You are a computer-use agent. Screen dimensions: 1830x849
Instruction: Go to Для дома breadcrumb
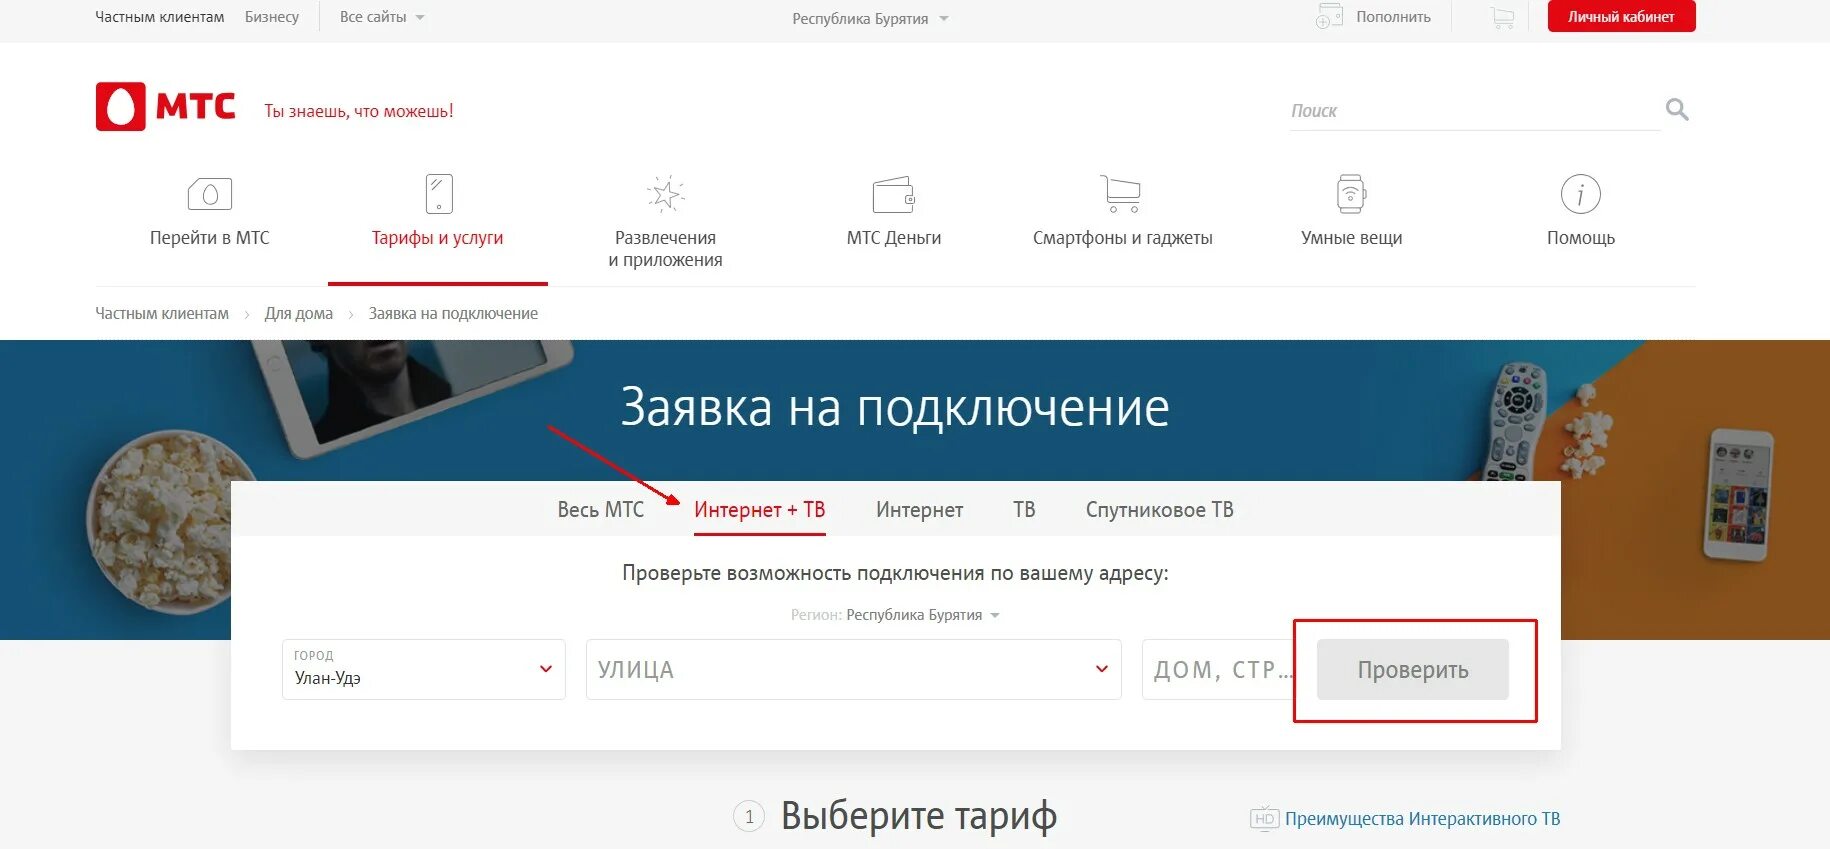[x=299, y=314]
